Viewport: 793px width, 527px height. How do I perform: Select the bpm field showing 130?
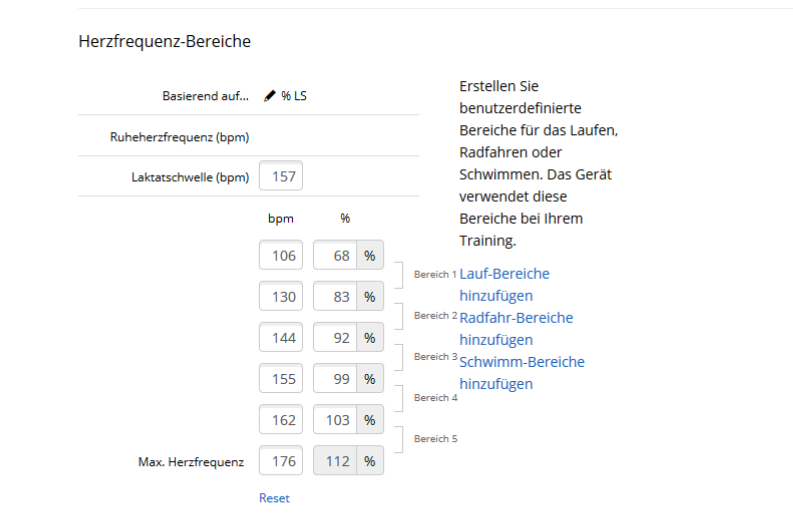(281, 297)
